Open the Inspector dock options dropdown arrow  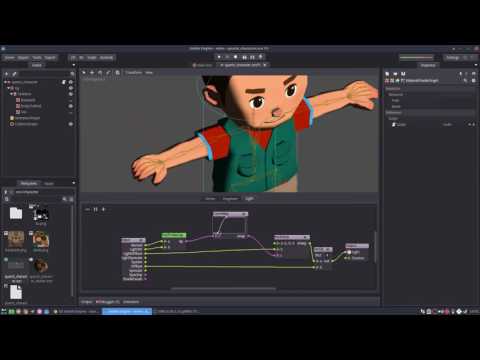(x=476, y=65)
